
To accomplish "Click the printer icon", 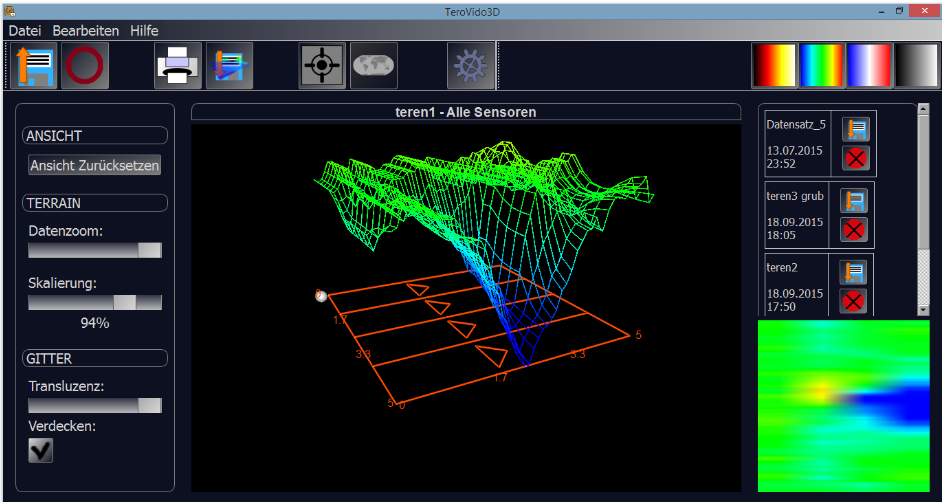I will (178, 66).
